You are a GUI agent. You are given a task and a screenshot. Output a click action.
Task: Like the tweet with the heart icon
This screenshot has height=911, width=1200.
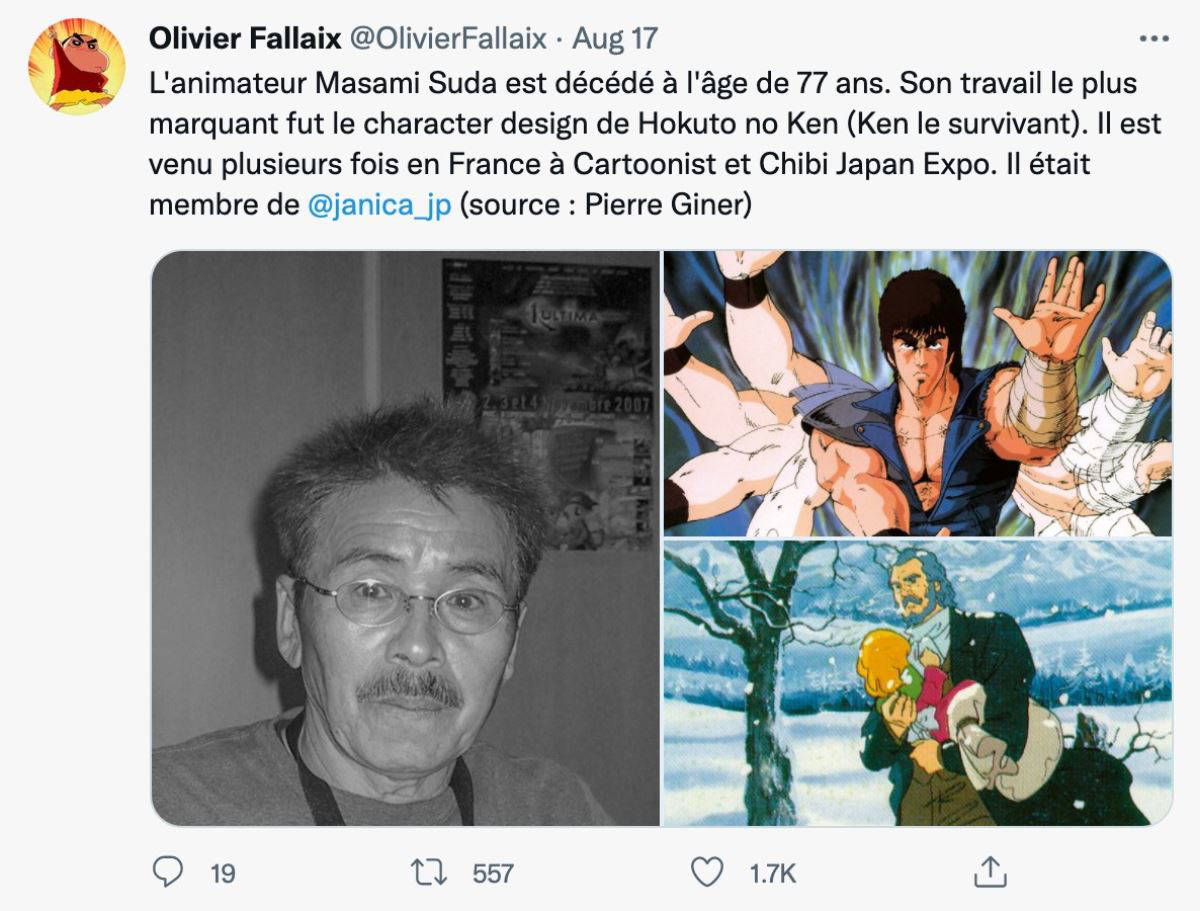(x=707, y=872)
